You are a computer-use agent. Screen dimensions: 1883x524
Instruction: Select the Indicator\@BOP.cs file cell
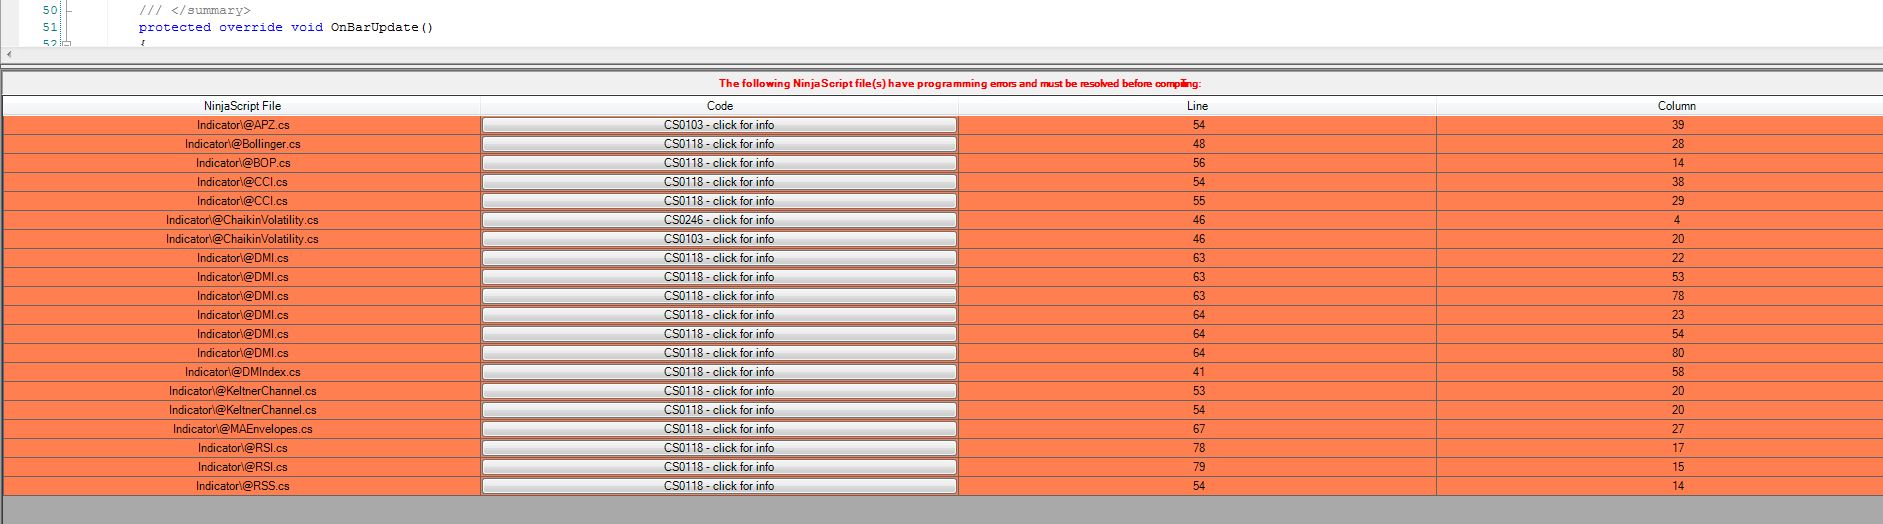pos(242,163)
